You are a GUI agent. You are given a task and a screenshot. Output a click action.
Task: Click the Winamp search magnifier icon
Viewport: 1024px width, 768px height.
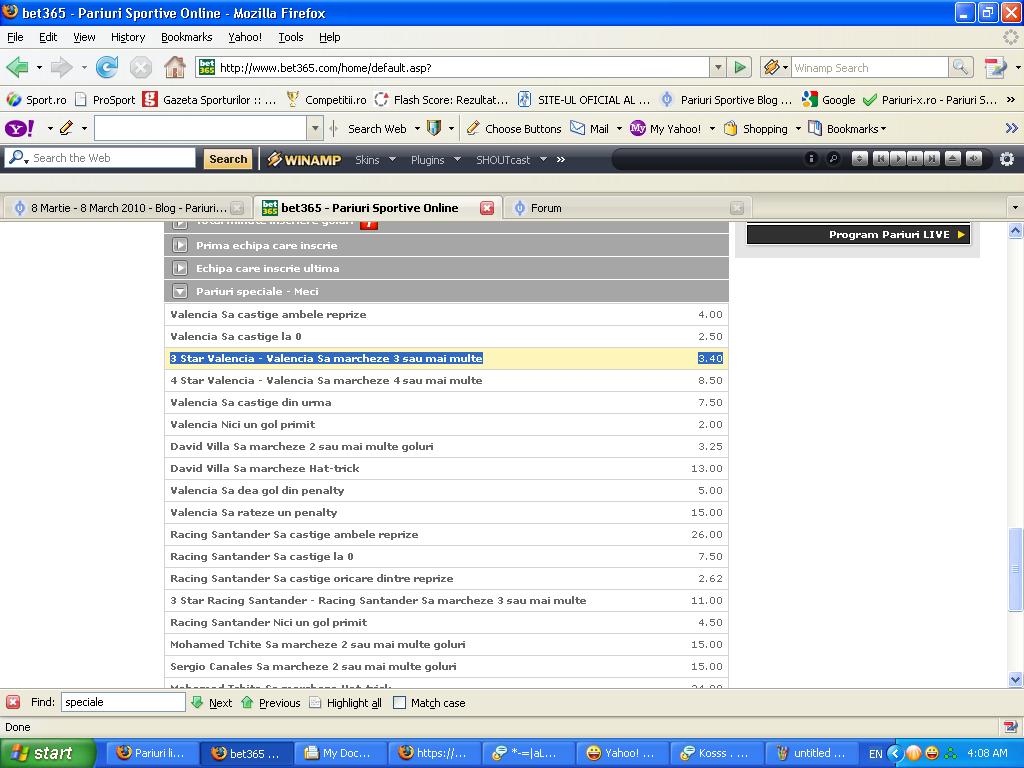tap(960, 67)
